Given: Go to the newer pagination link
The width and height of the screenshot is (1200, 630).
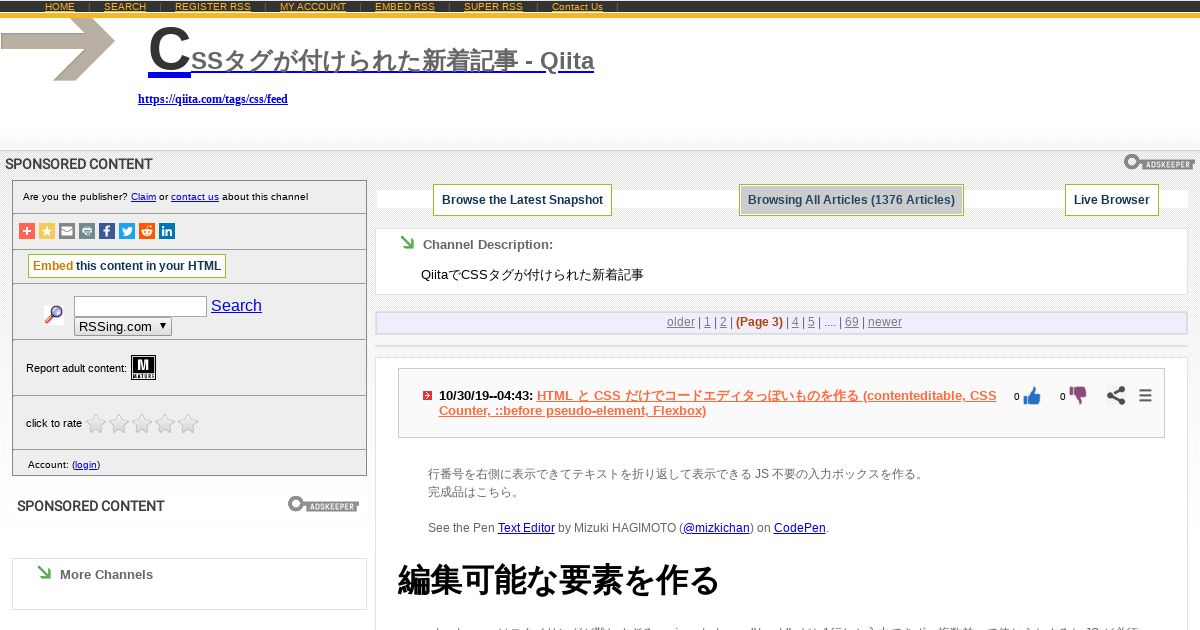Looking at the screenshot, I should 885,322.
